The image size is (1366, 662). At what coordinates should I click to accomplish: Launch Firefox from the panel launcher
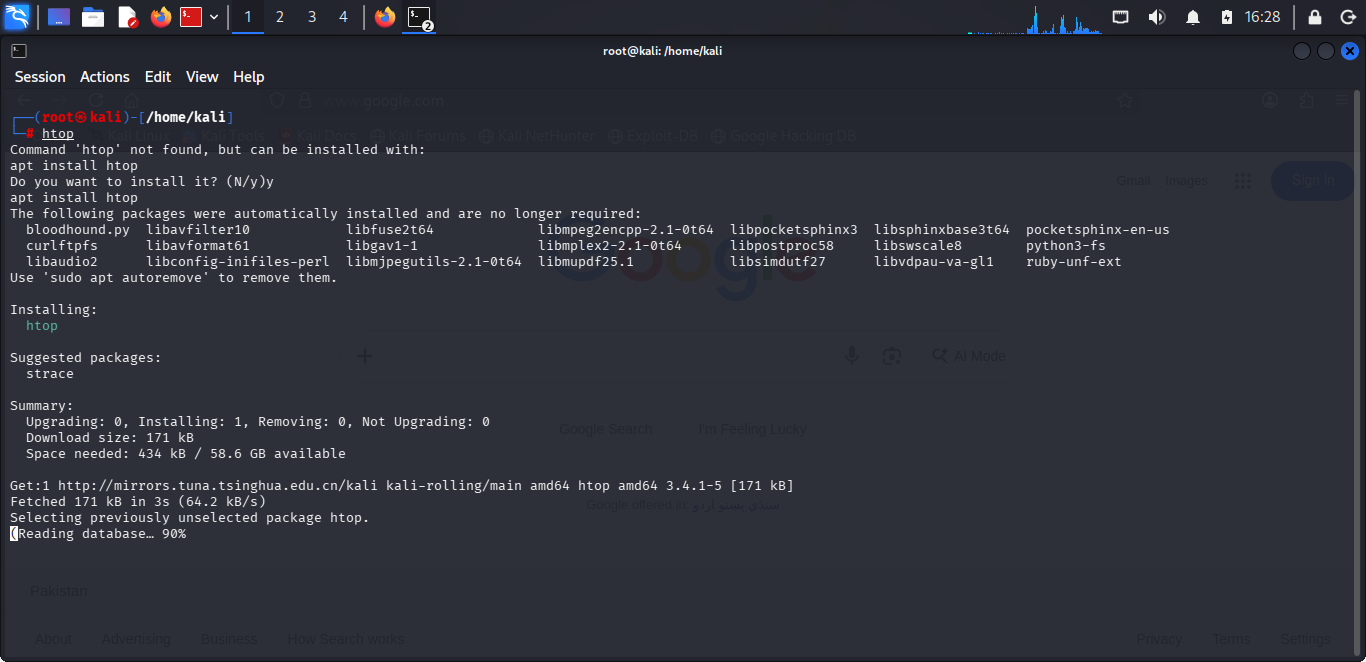click(x=161, y=17)
